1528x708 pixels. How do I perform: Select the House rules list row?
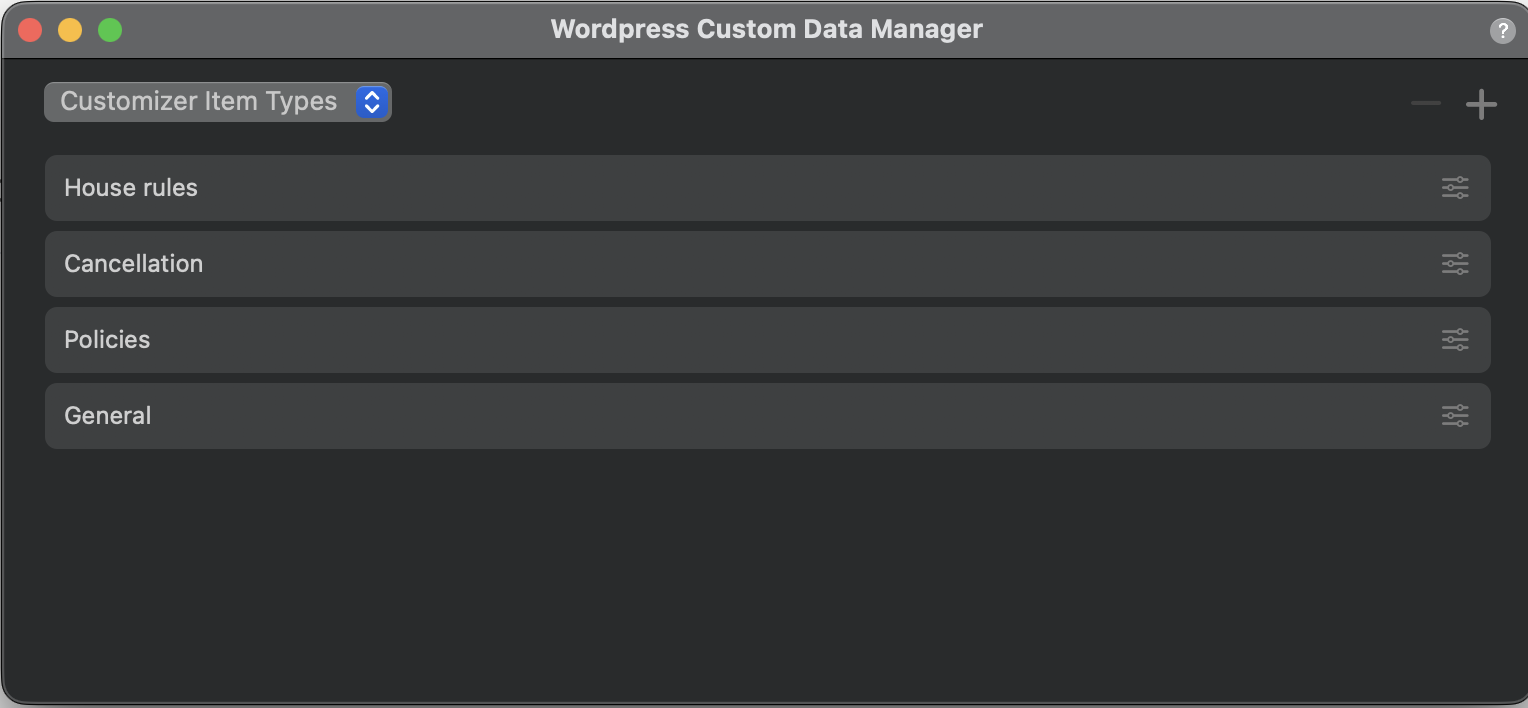point(700,188)
